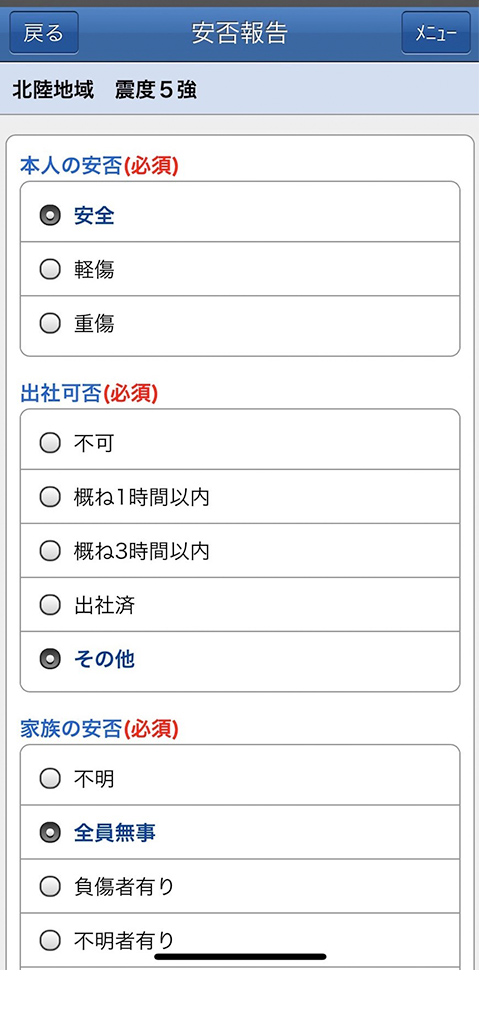Select the 軽傷 radio option

(240, 269)
